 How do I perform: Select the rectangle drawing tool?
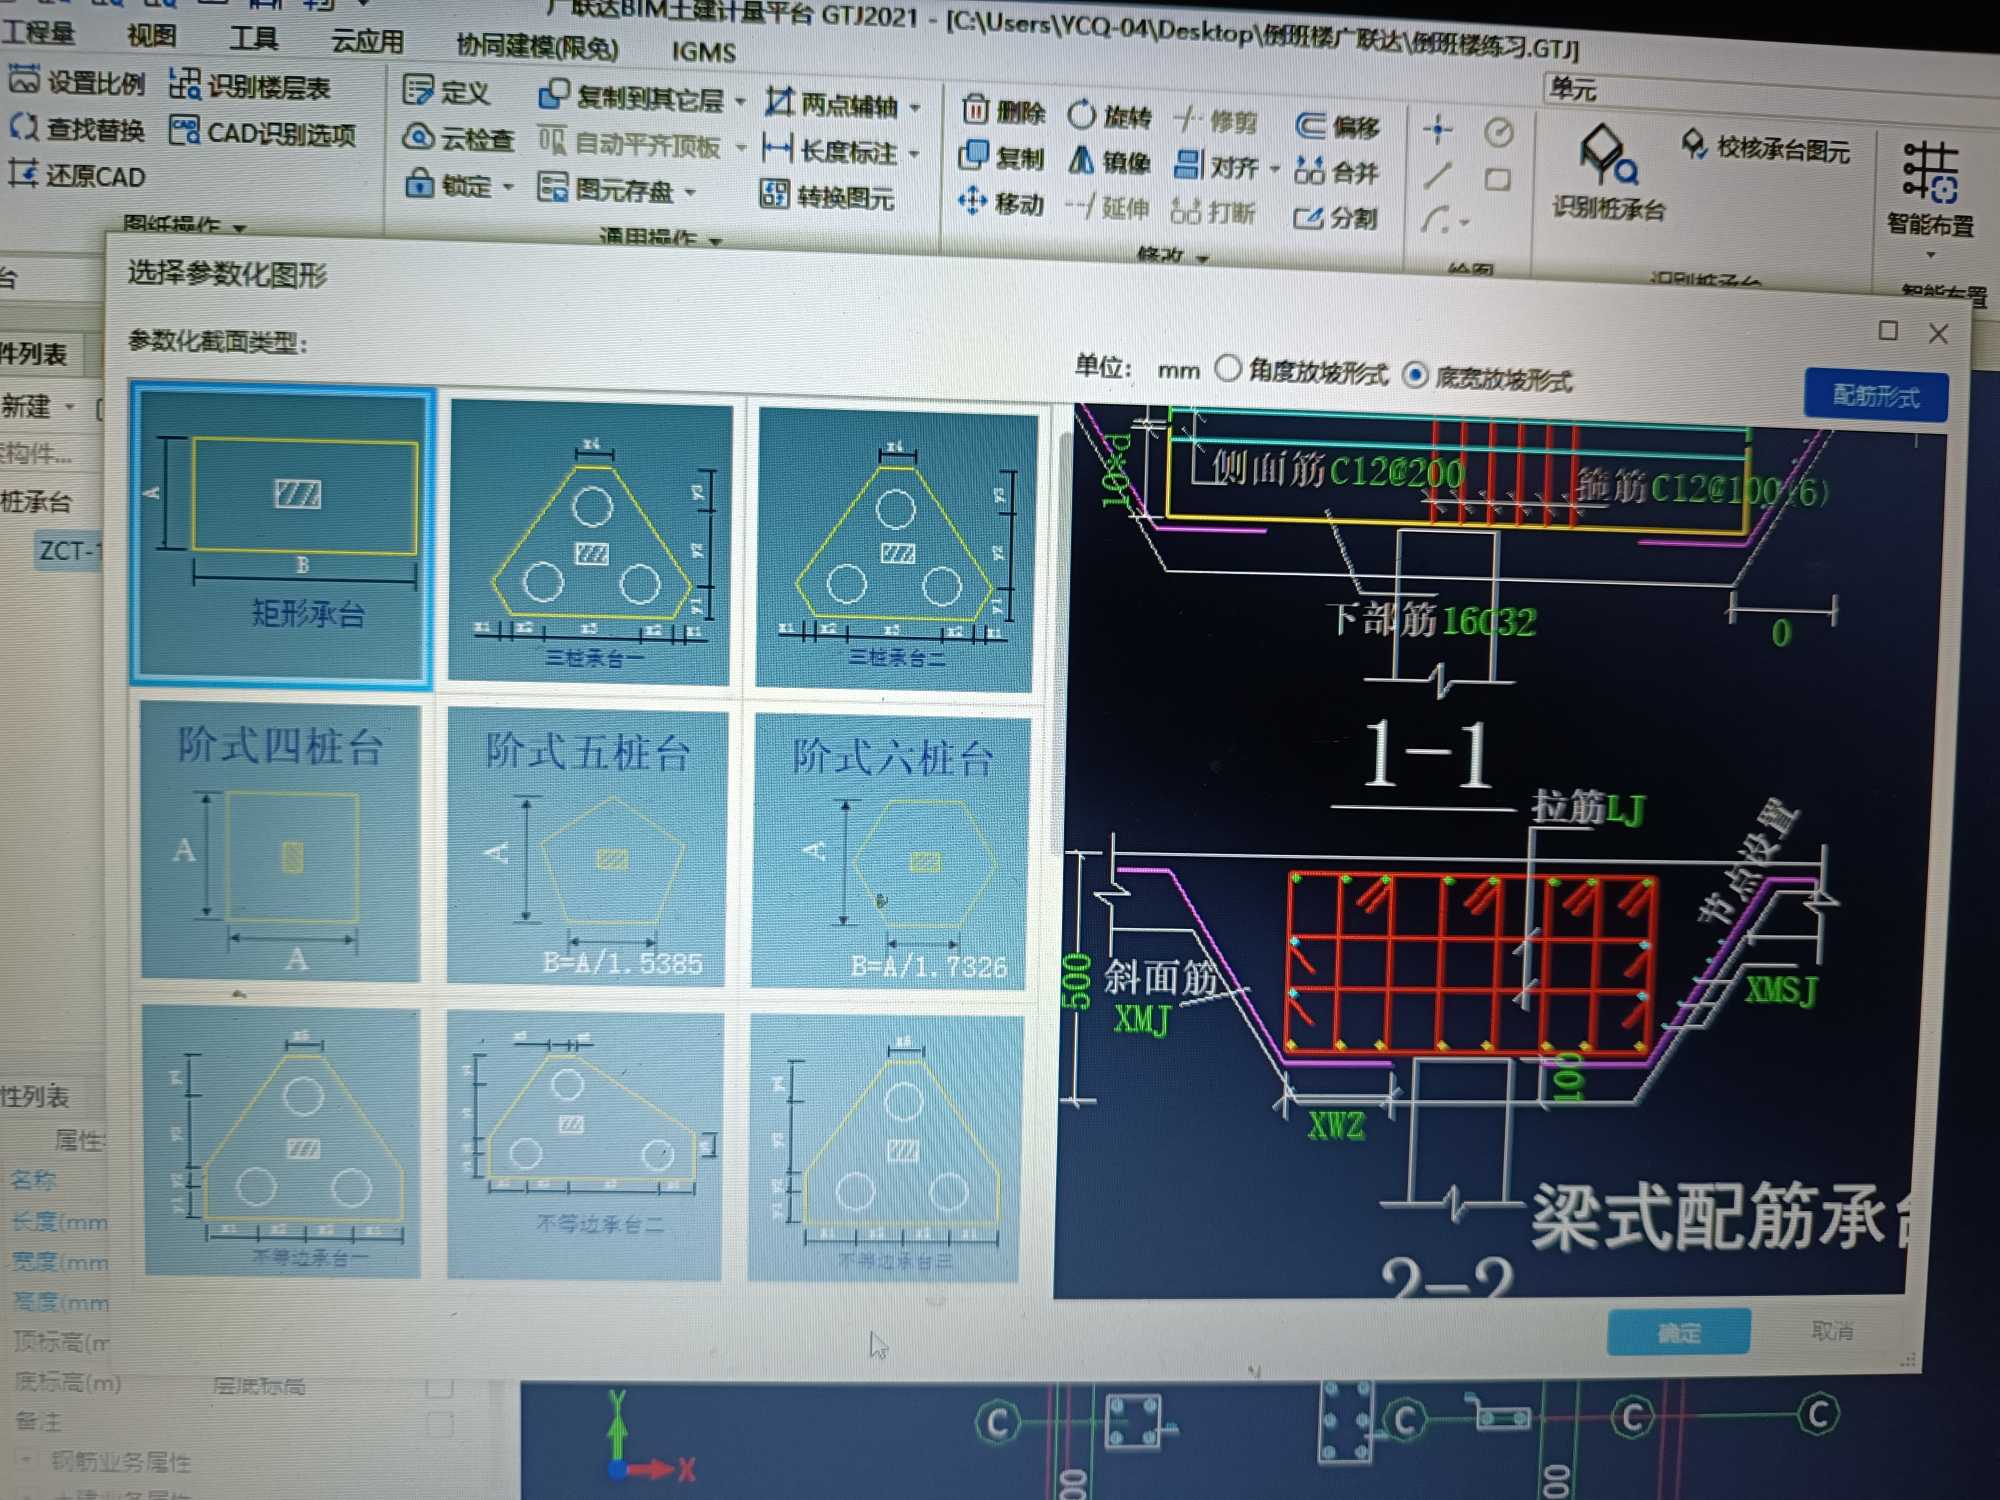1497,180
